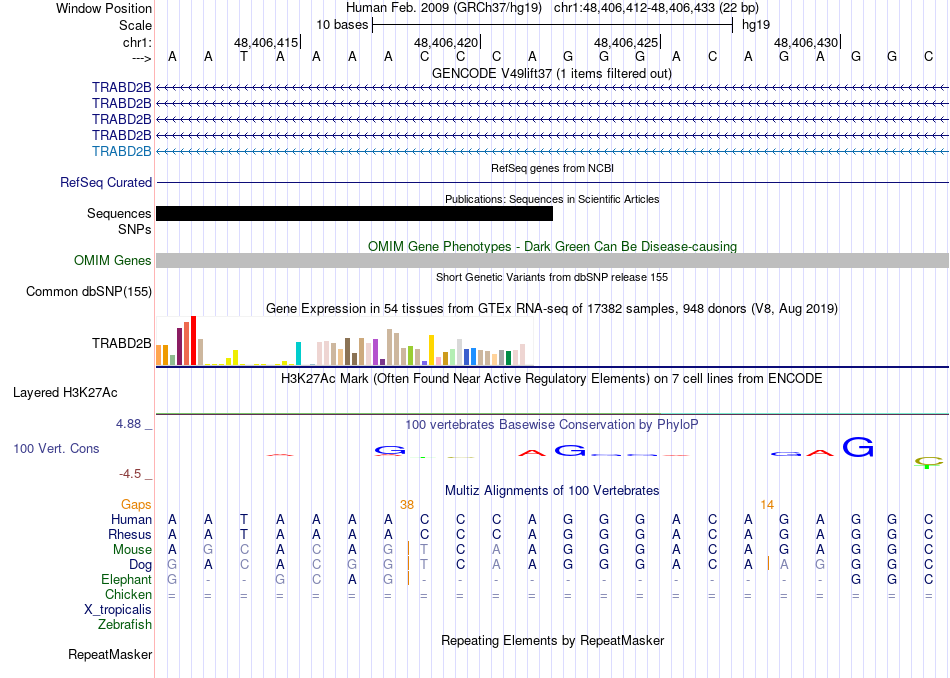The height and width of the screenshot is (678, 950).
Task: Click the cyan bar in GTEx expression chart
Action: (x=298, y=354)
